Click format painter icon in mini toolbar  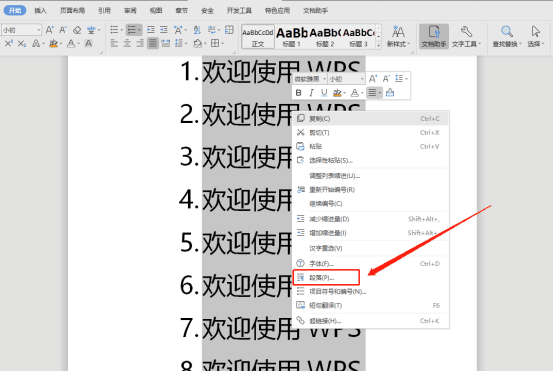(x=390, y=93)
